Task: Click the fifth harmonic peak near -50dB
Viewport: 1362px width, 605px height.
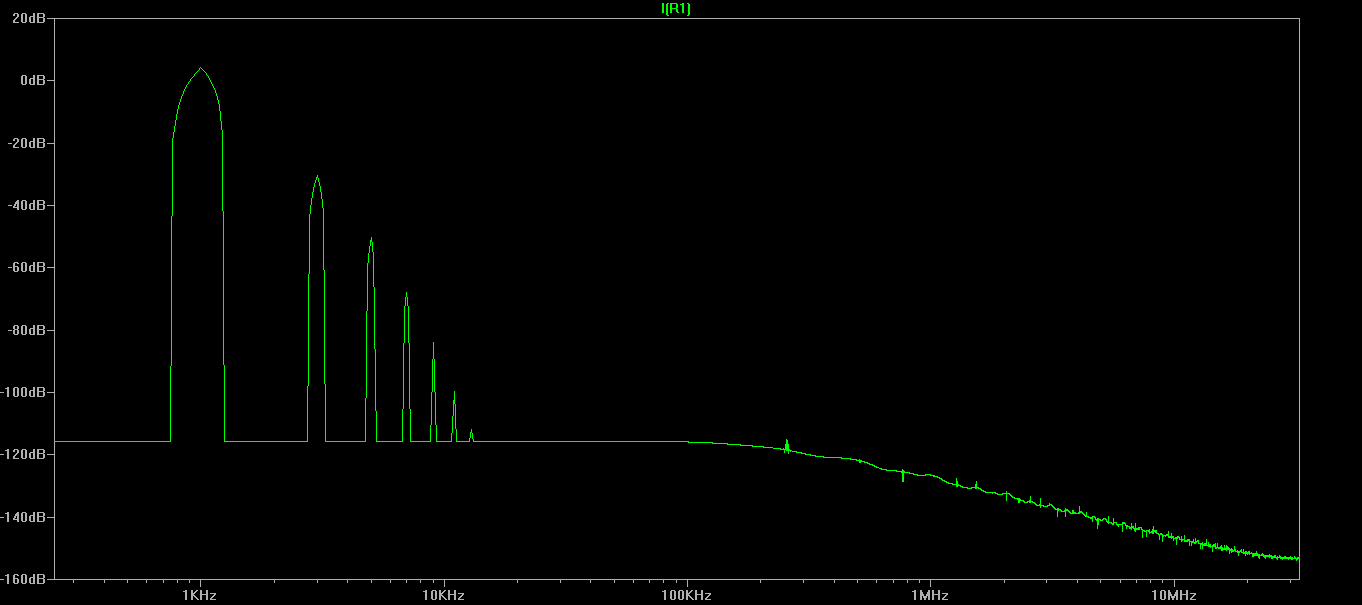Action: pyautogui.click(x=371, y=240)
